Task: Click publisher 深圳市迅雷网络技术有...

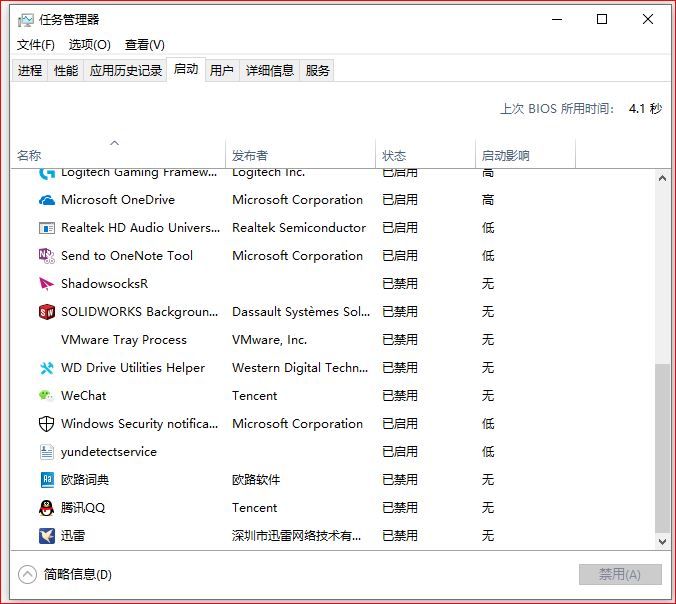Action: tap(296, 536)
